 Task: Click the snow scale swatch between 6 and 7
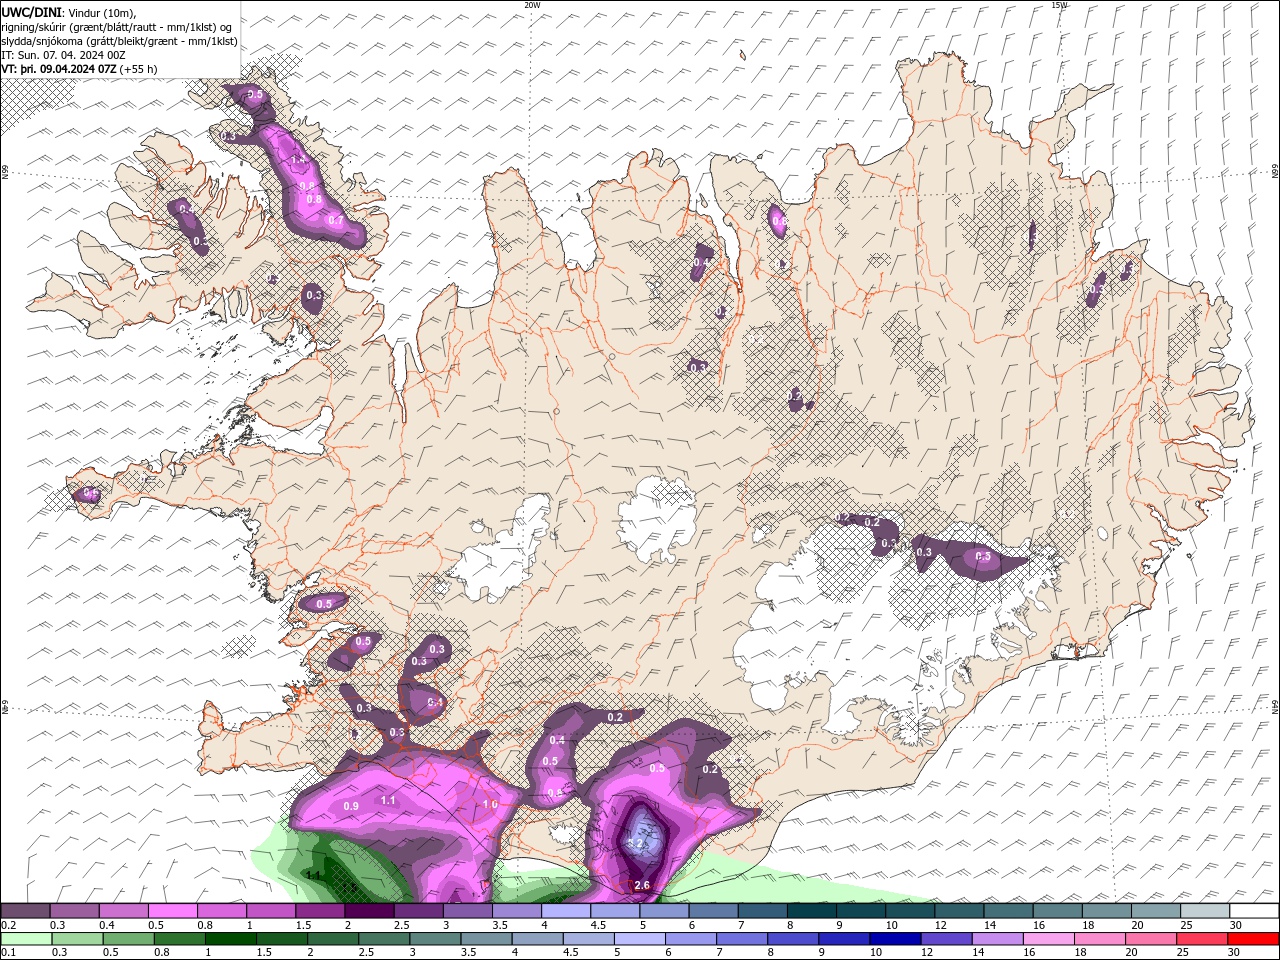point(713,911)
